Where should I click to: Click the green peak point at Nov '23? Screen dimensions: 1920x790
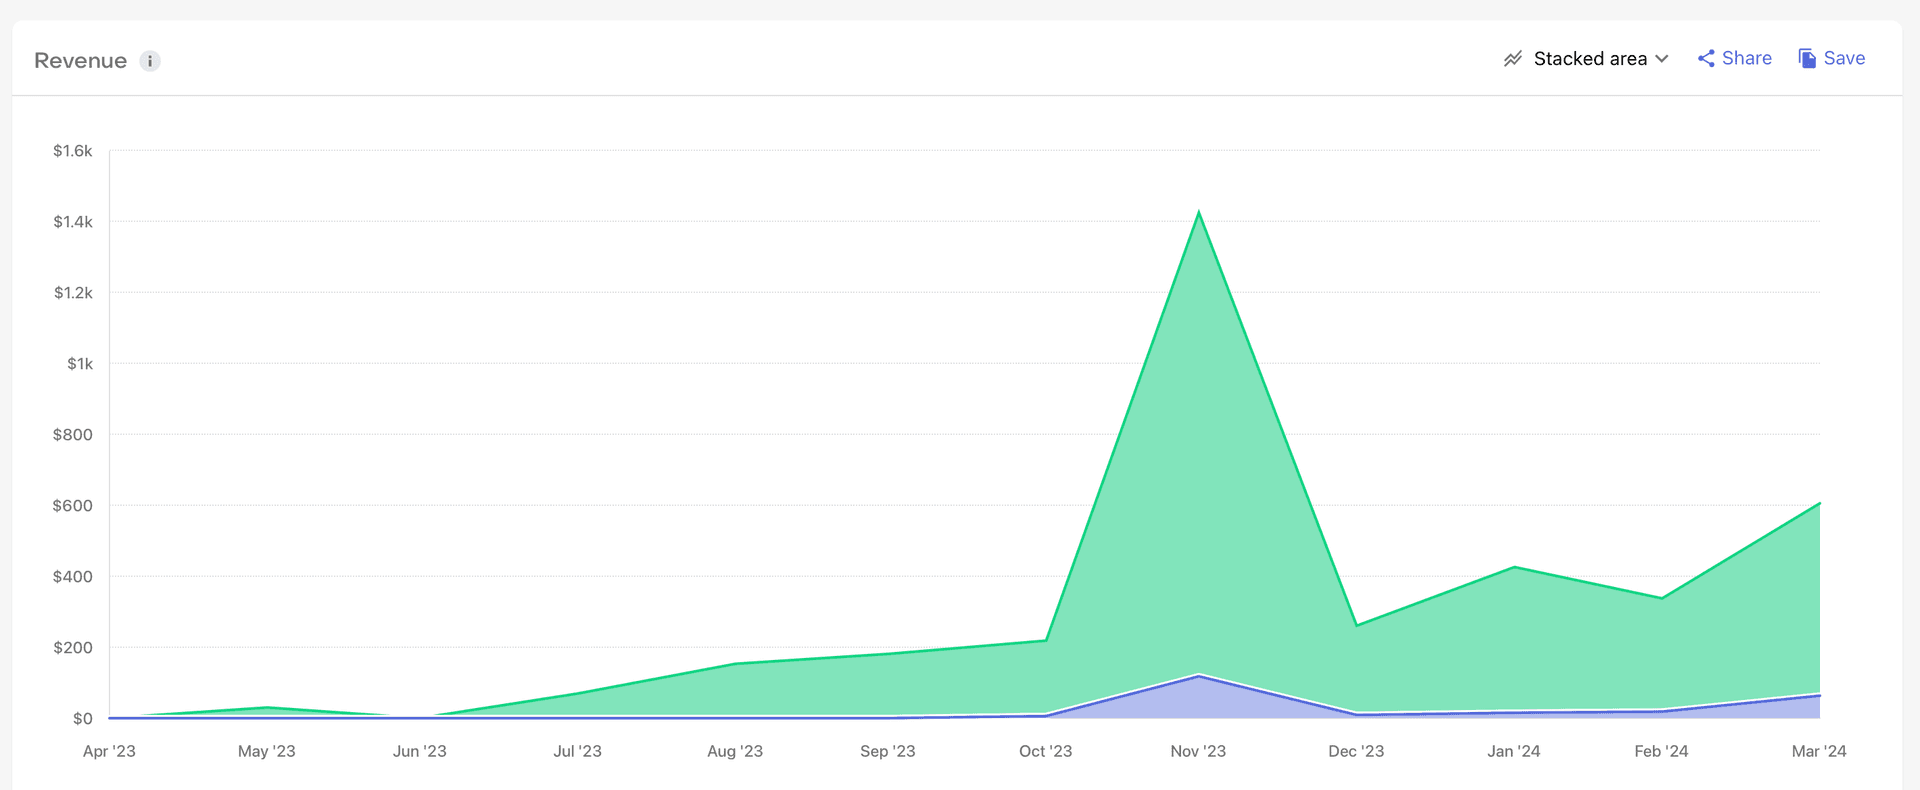coord(1198,212)
